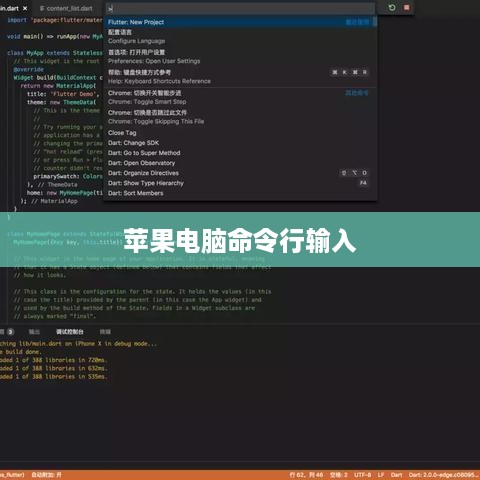Click the import 'package:flutter' code line
Viewport: 480px width, 480px height.
click(55, 20)
